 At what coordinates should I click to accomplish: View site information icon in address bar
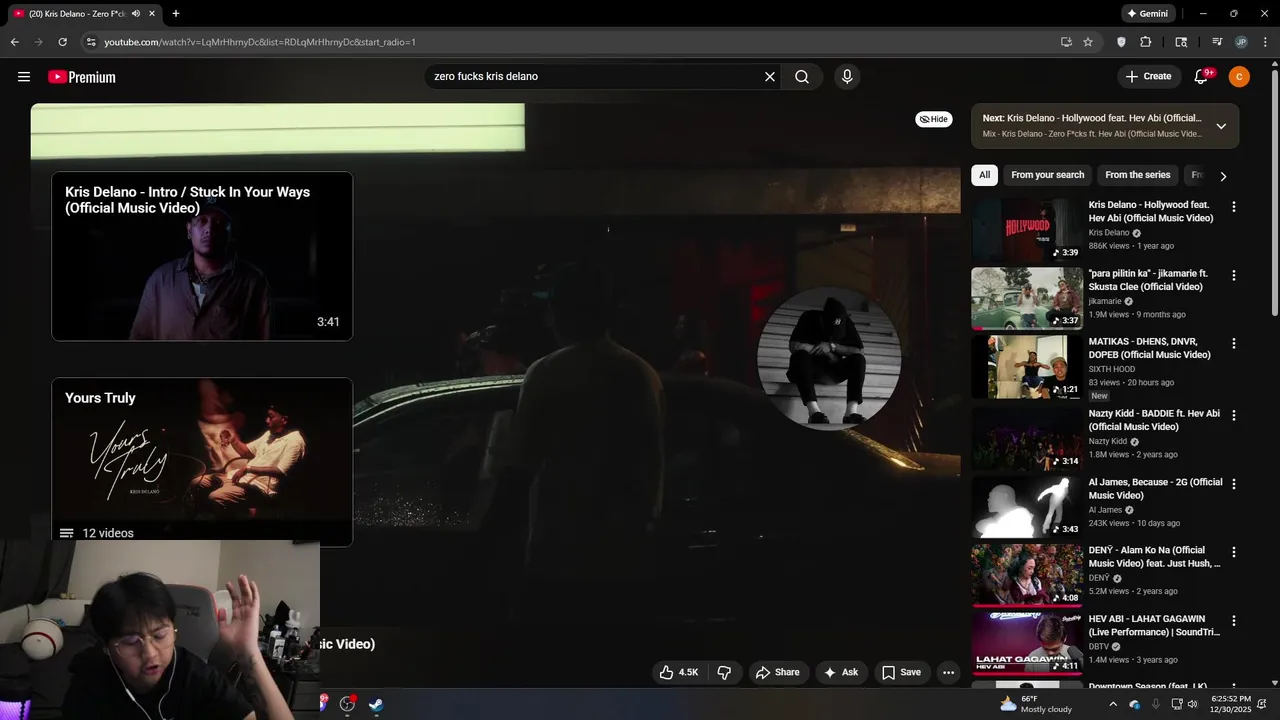point(91,42)
